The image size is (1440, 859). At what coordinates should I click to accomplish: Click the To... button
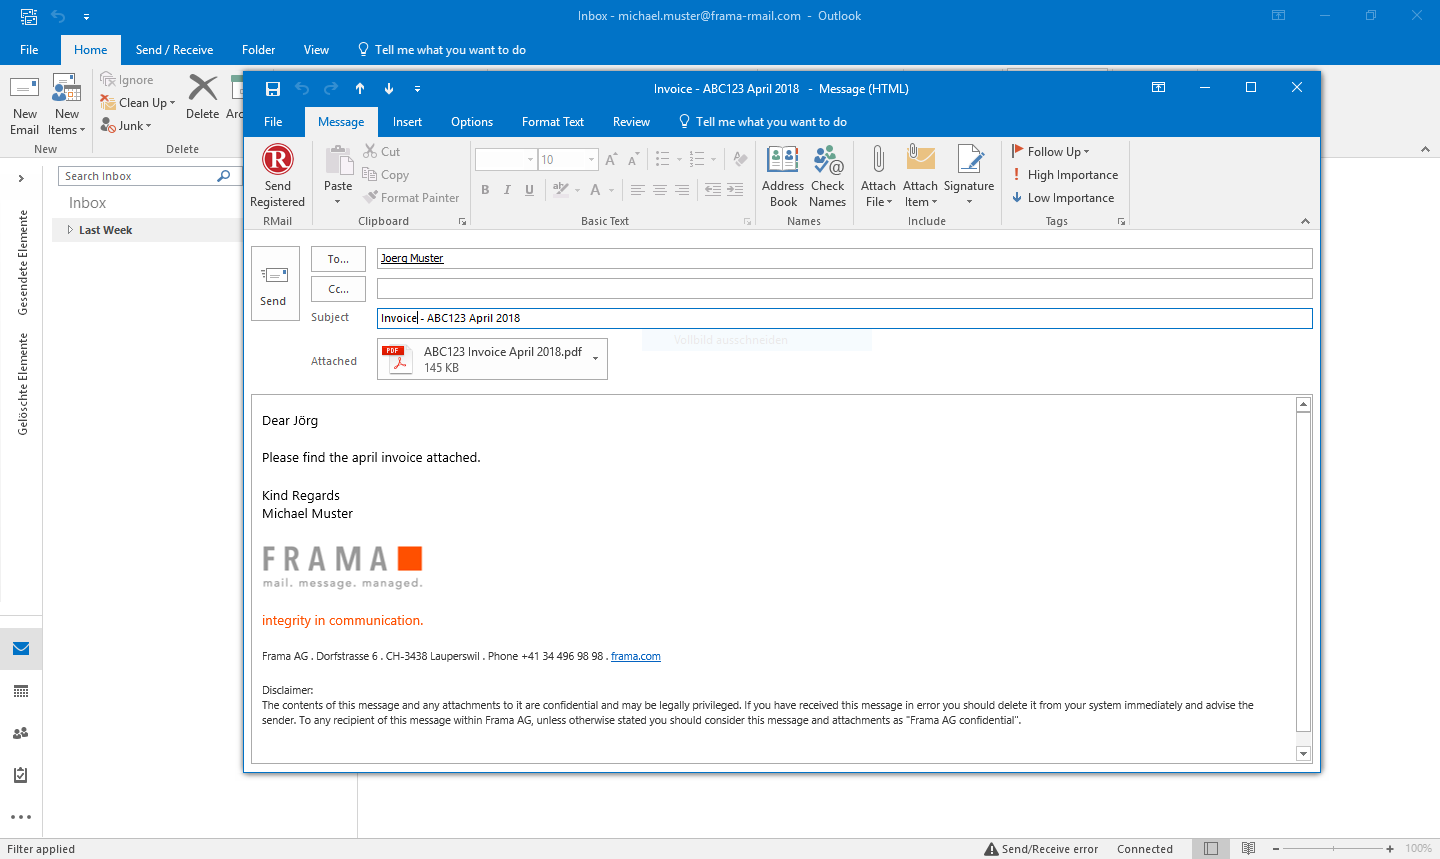(338, 259)
